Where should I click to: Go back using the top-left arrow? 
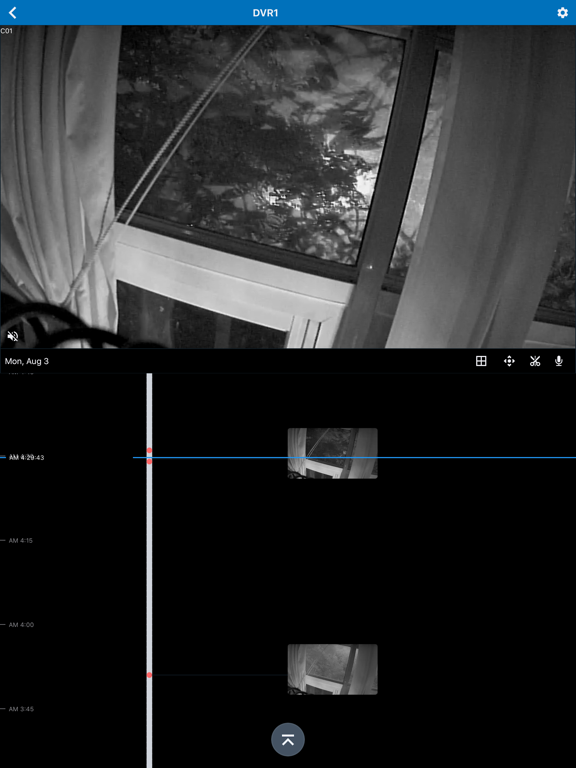[13, 13]
